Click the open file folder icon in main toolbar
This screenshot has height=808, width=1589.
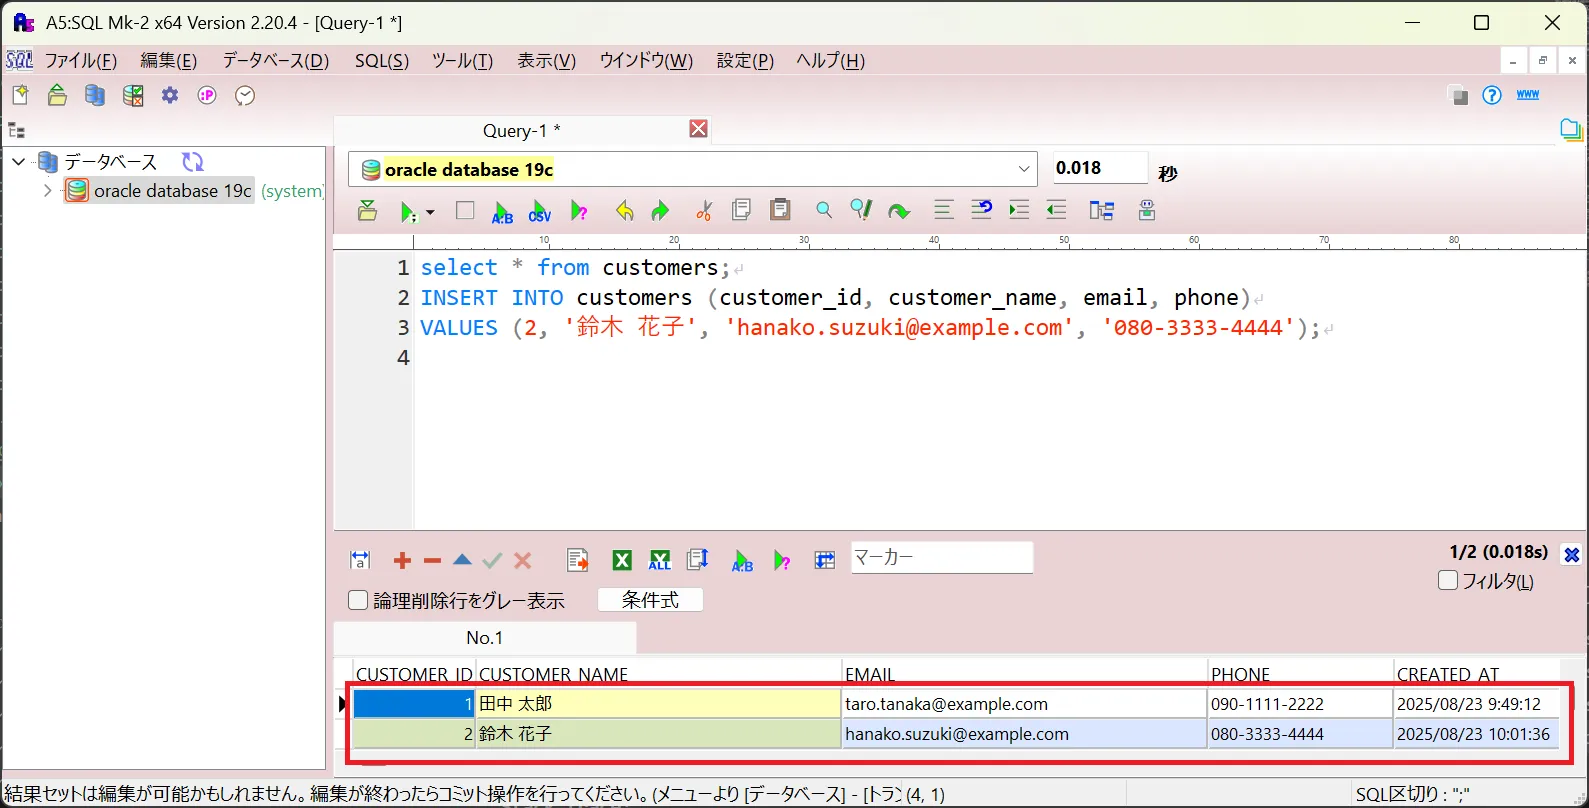pos(58,96)
